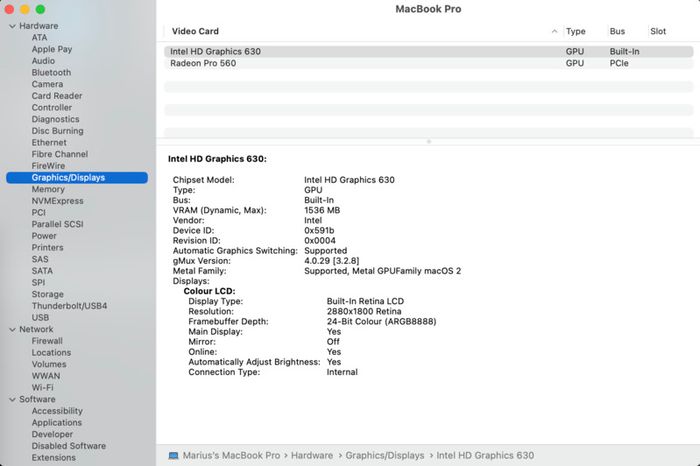The image size is (700, 466).
Task: Open the SAS section
Action: click(40, 259)
